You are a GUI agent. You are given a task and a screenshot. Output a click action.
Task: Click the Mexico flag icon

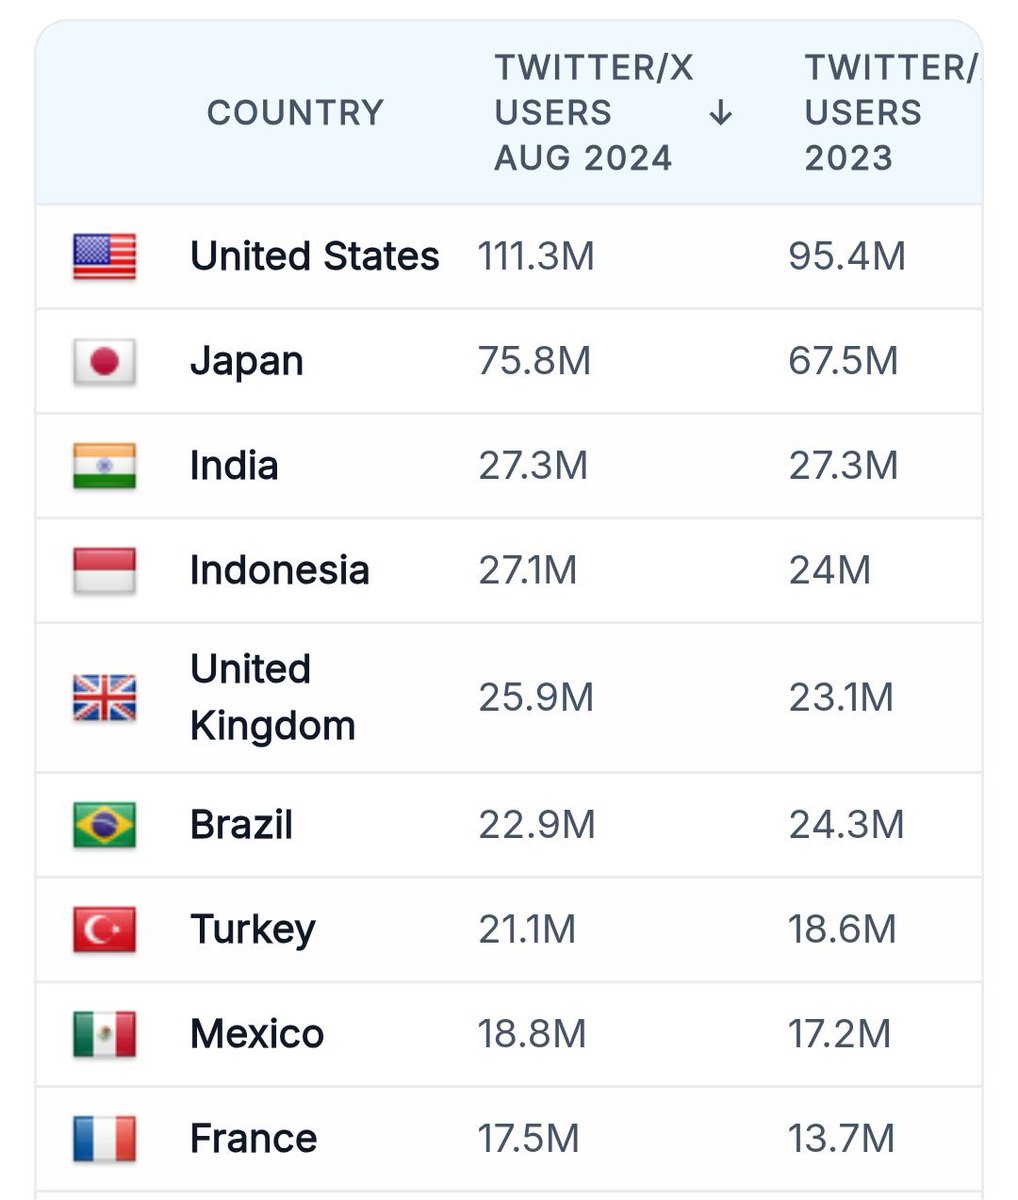pyautogui.click(x=104, y=1034)
